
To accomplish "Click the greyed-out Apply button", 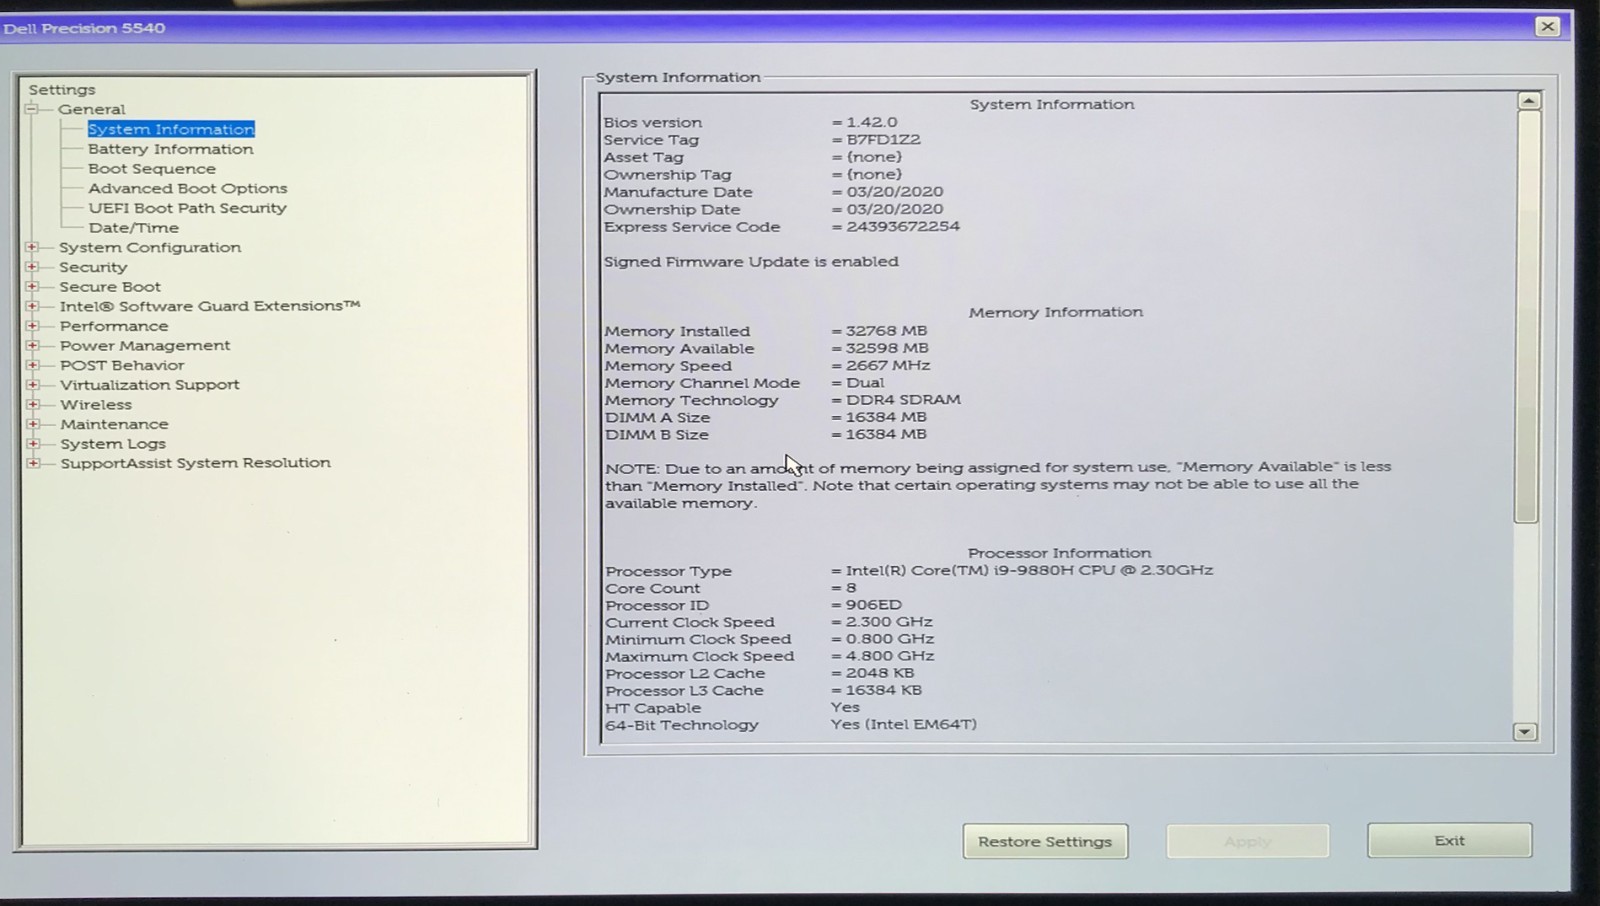I will coord(1248,841).
